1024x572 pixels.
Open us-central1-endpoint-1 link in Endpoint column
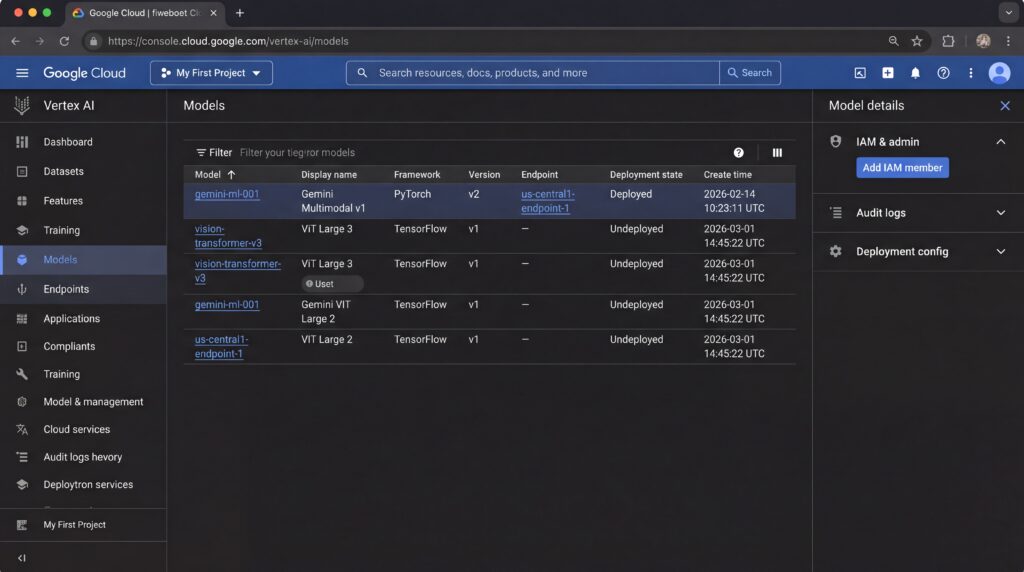click(x=548, y=201)
